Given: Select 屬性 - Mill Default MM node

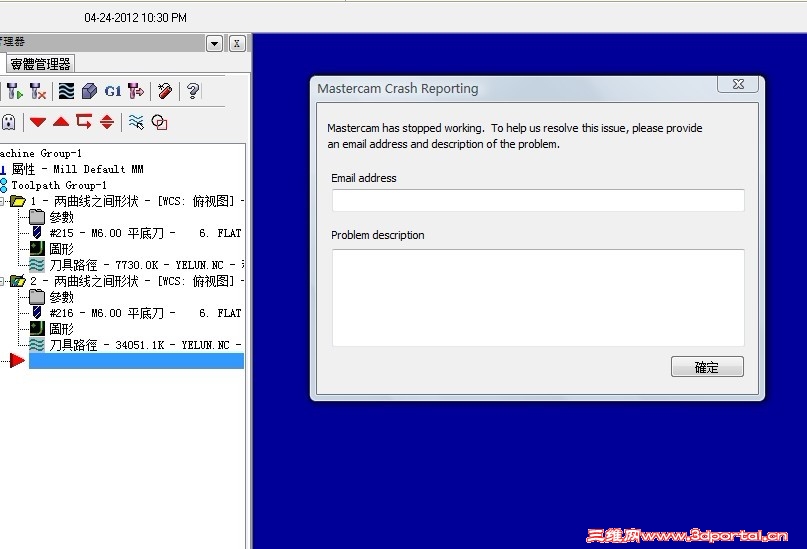Looking at the screenshot, I should pyautogui.click(x=77, y=169).
